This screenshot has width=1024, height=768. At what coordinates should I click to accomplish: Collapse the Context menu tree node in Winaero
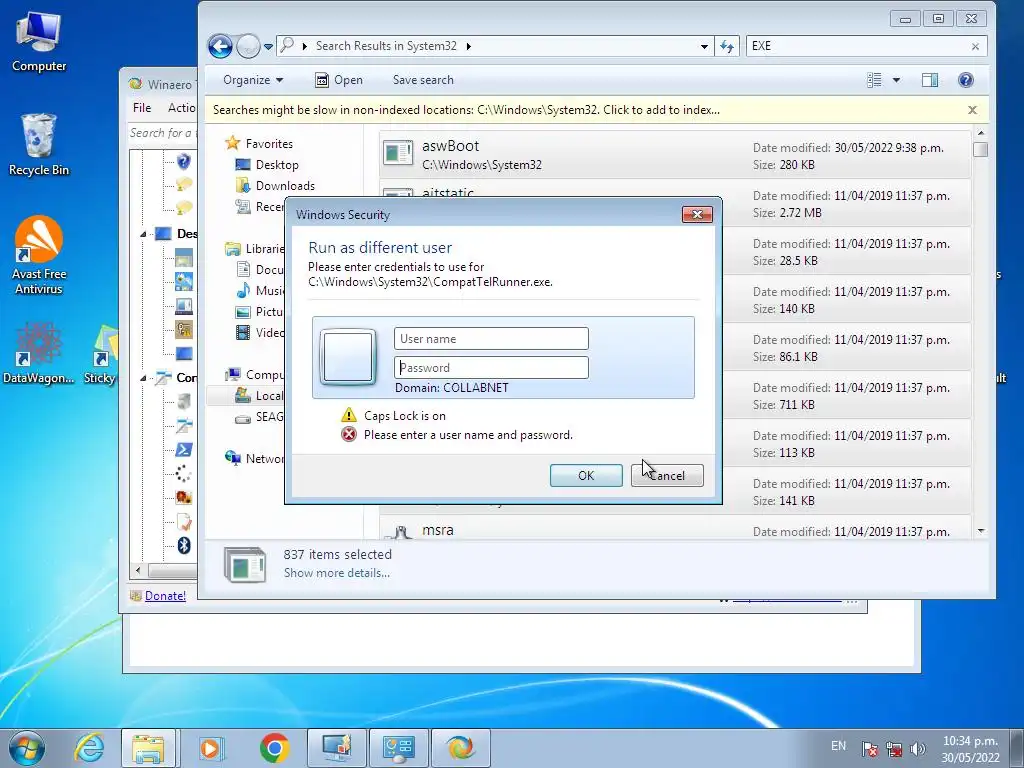tap(143, 377)
